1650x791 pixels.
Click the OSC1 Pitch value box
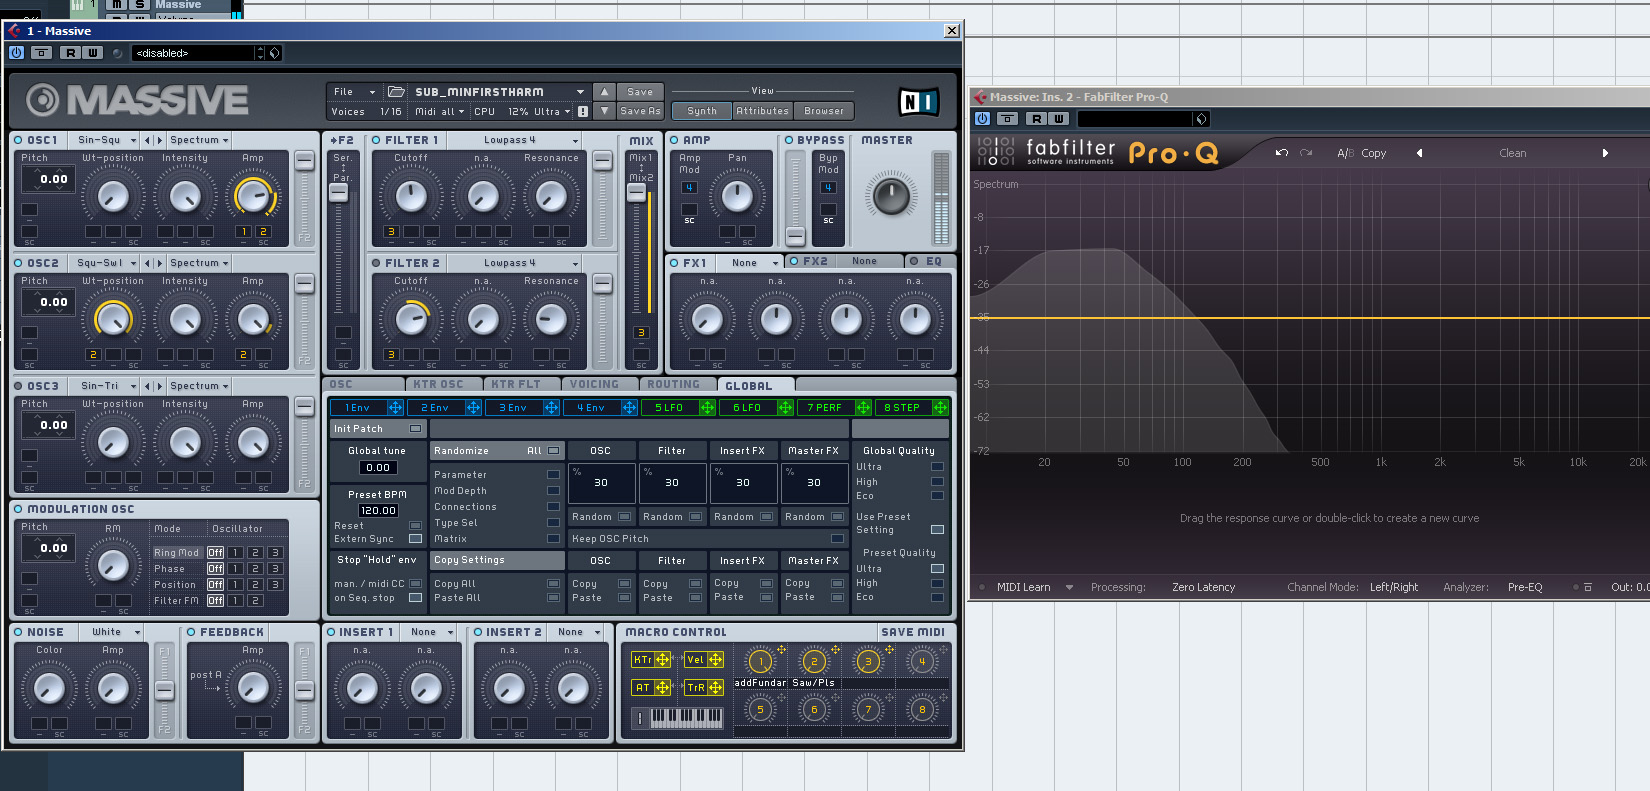pyautogui.click(x=48, y=180)
